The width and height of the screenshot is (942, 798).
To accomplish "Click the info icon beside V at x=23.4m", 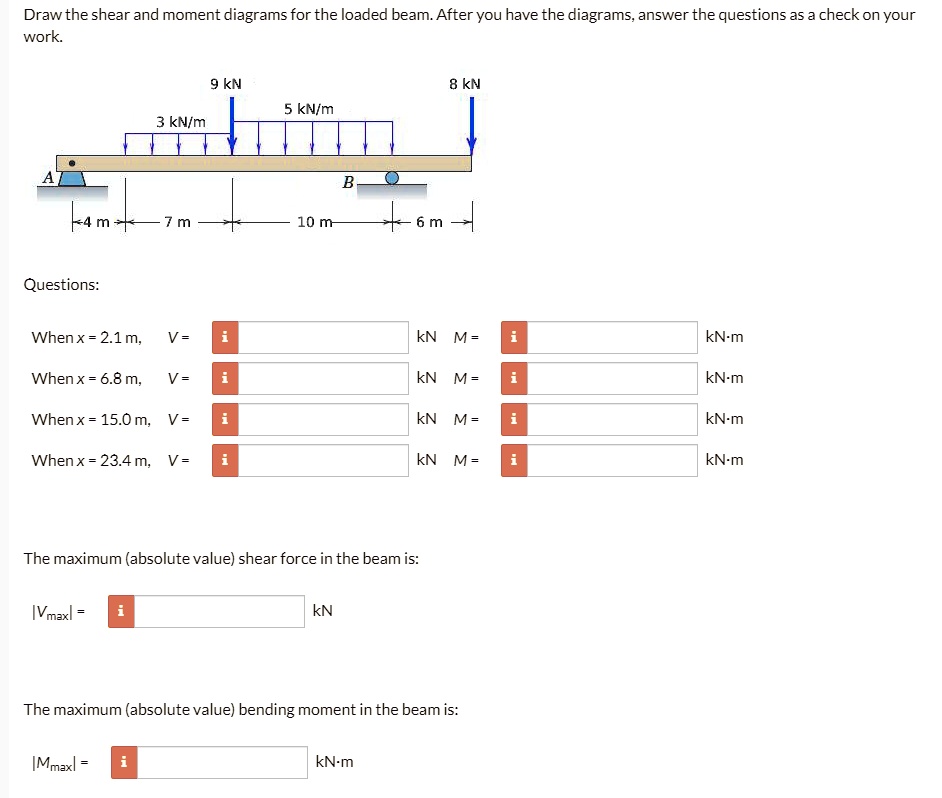I will click(224, 460).
